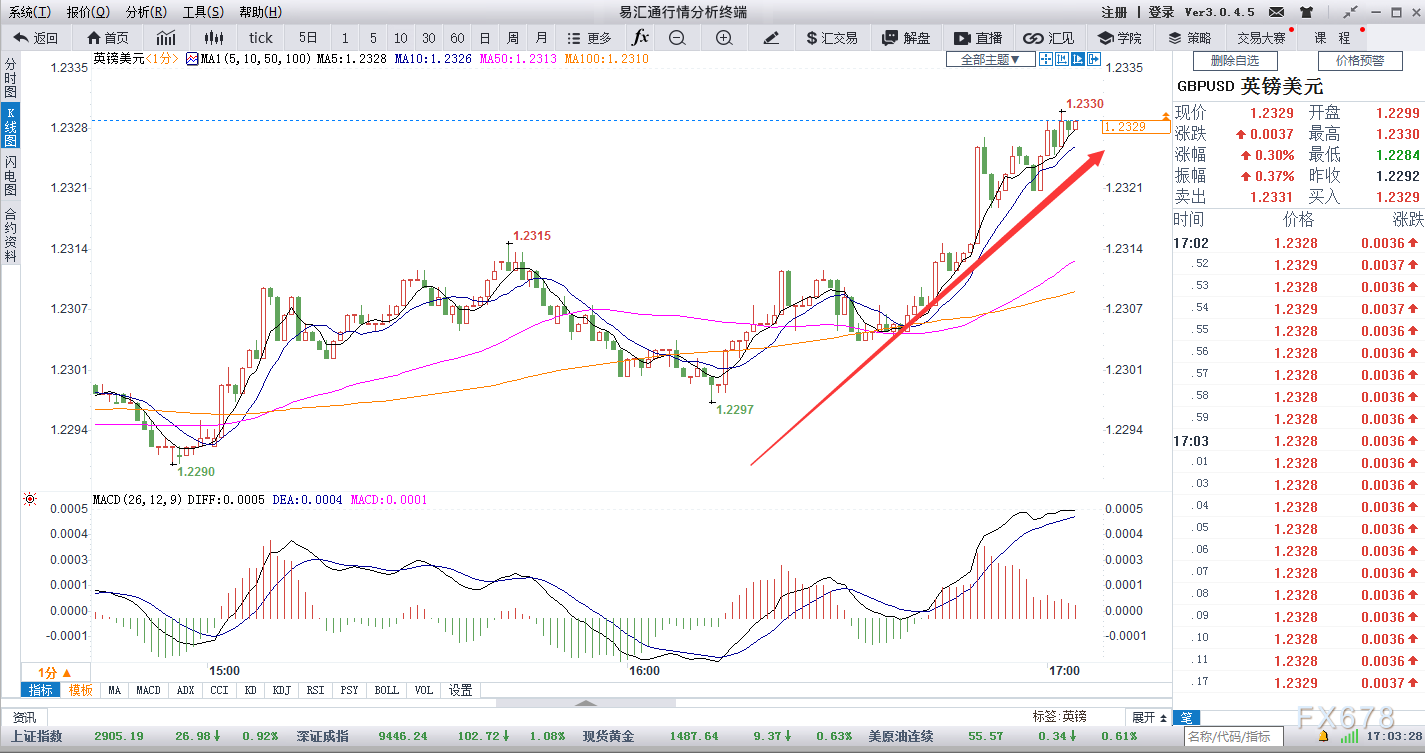Screen dimensions: 1425x753
Task: Apply the RSI indicator
Action: (315, 690)
